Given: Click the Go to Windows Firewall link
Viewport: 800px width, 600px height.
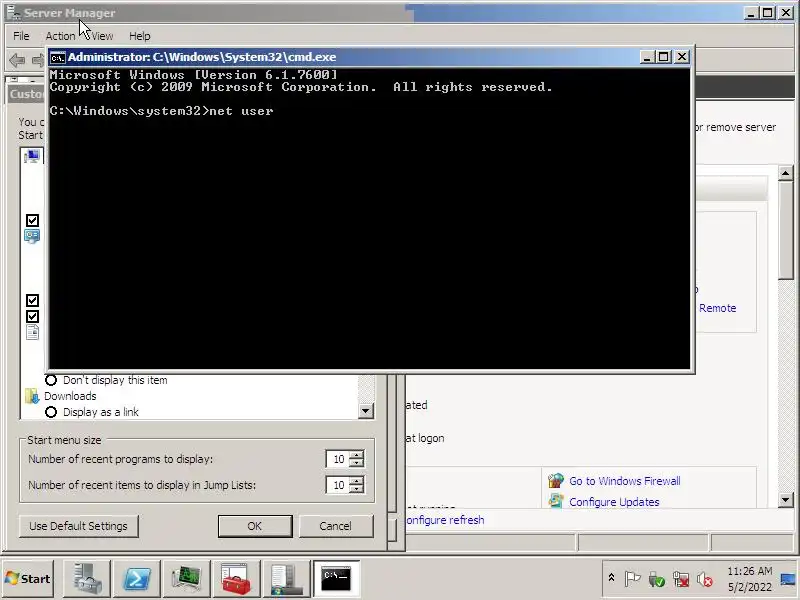Looking at the screenshot, I should pos(624,481).
